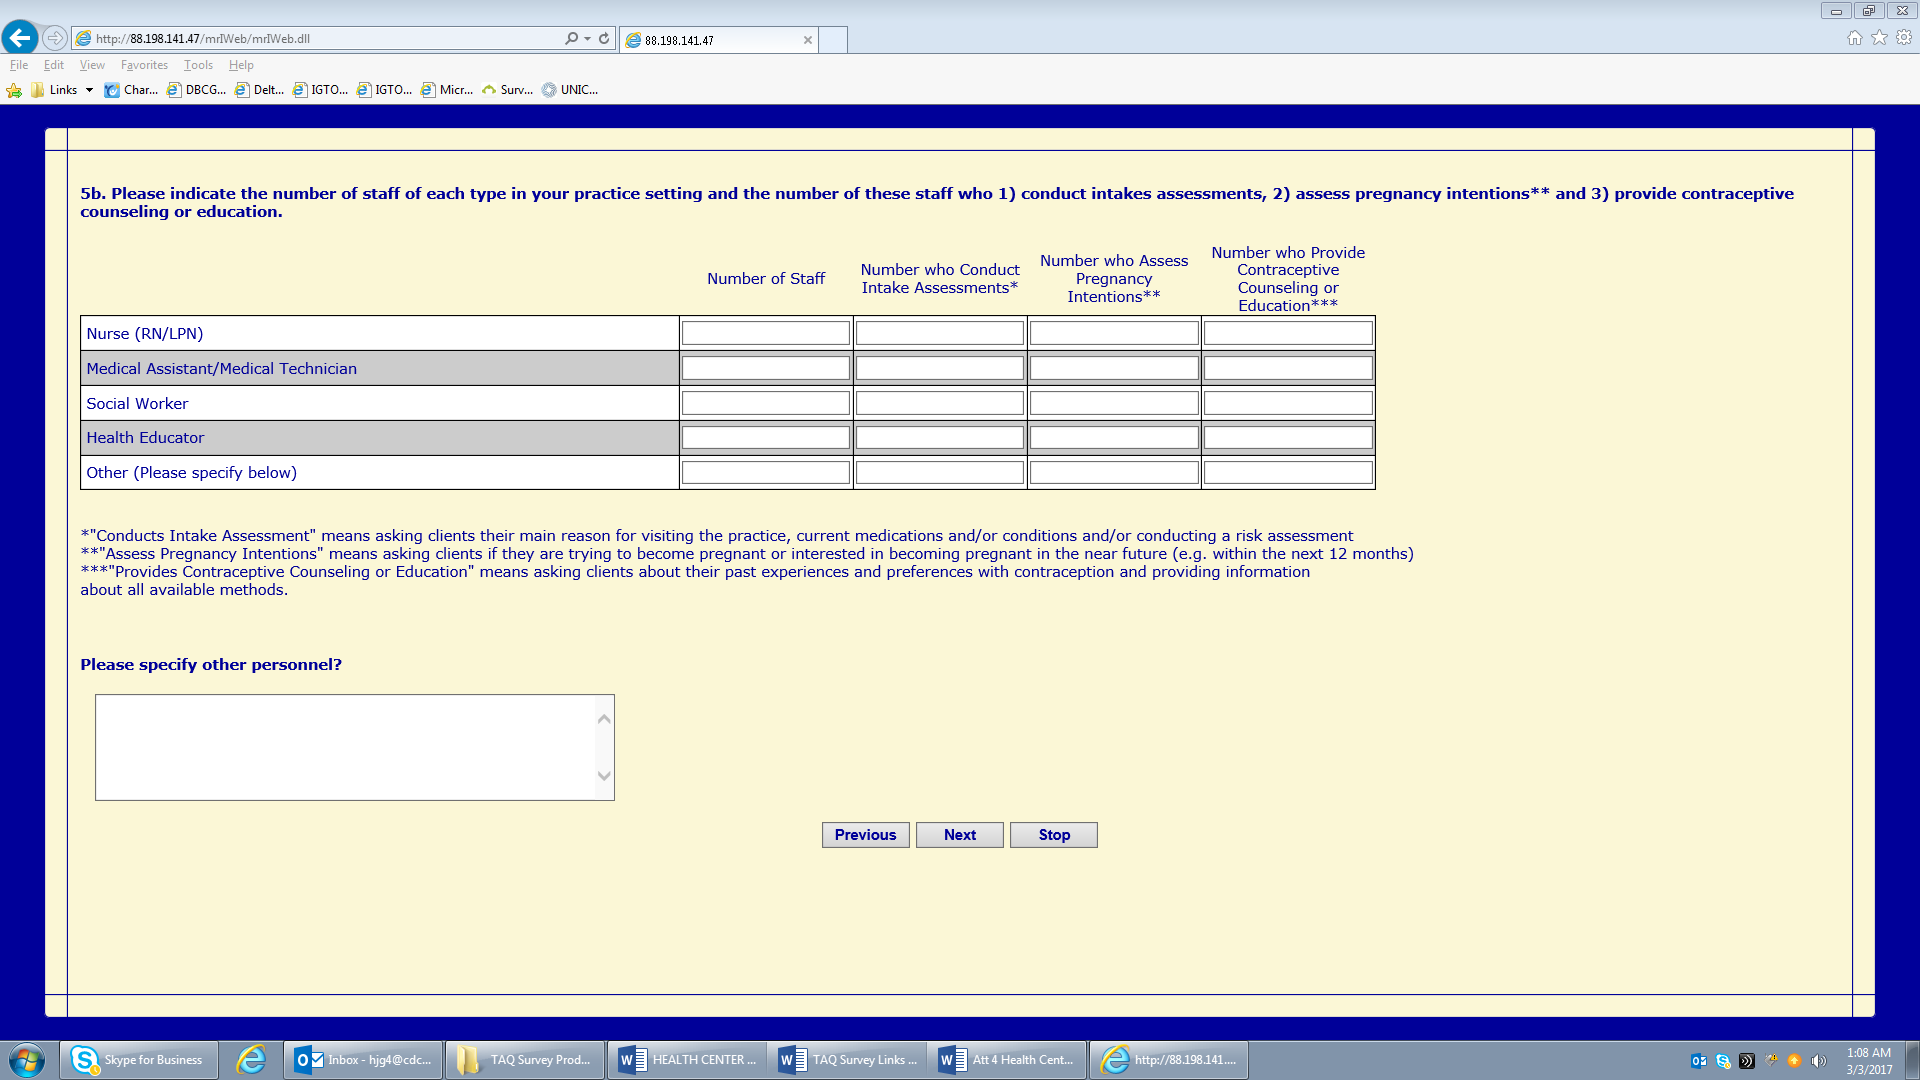Viewport: 1920px width, 1080px height.
Task: Open the Favorites star icon
Action: (1880, 38)
